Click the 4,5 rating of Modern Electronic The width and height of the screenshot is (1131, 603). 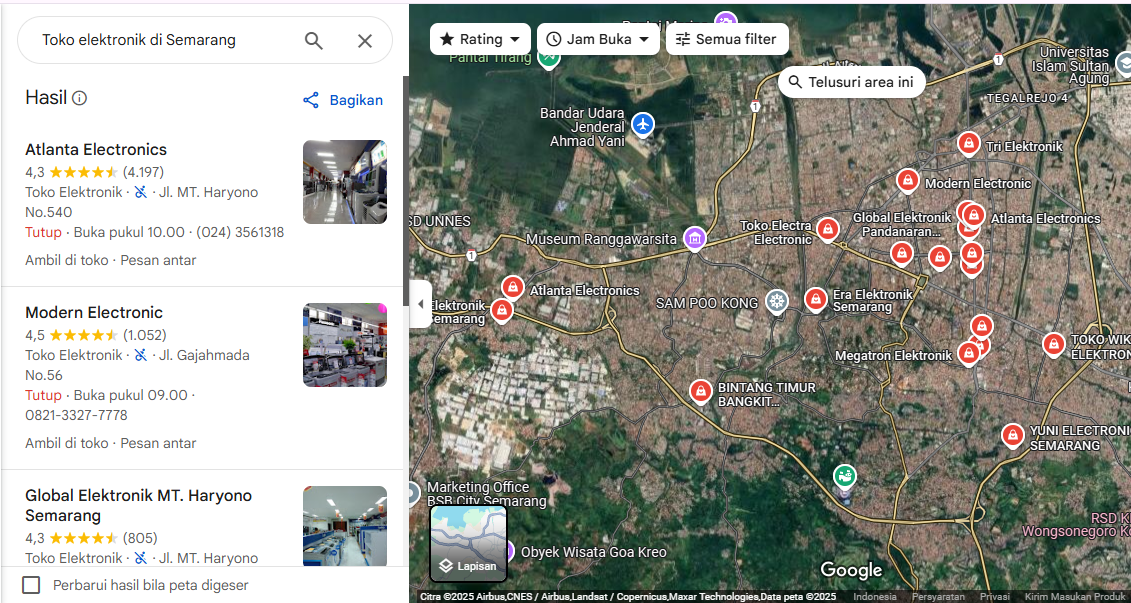click(x=35, y=335)
